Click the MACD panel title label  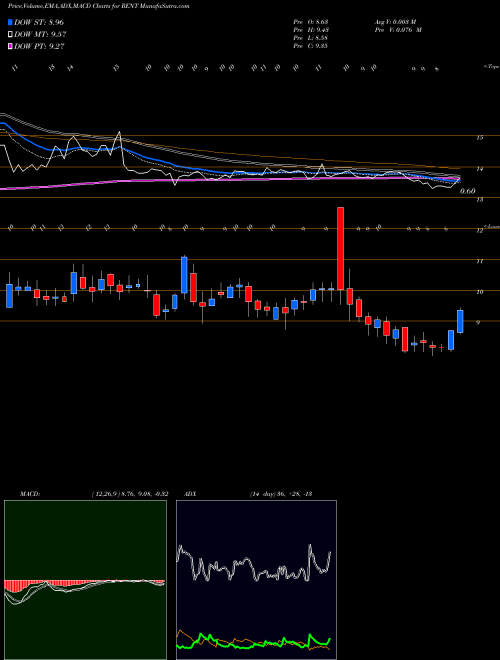[29, 494]
